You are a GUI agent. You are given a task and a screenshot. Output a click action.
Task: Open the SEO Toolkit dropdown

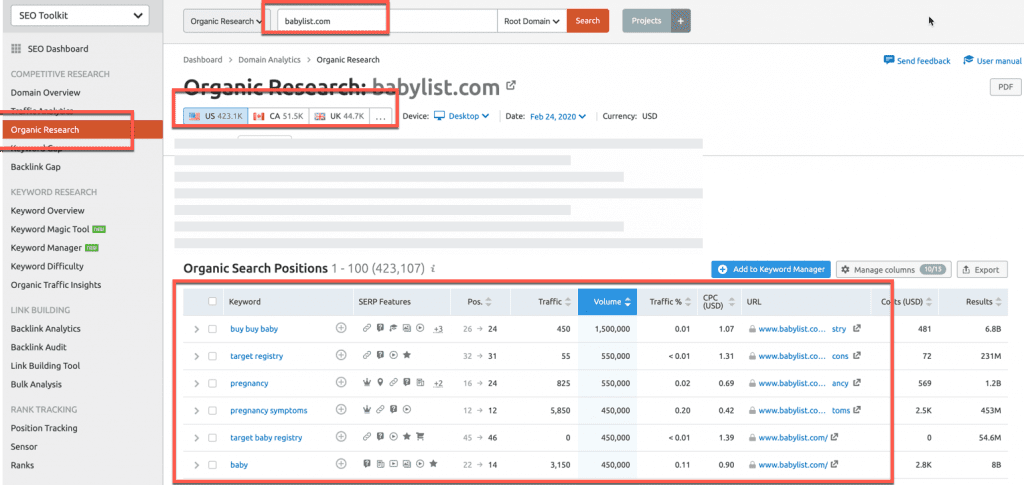[x=77, y=15]
